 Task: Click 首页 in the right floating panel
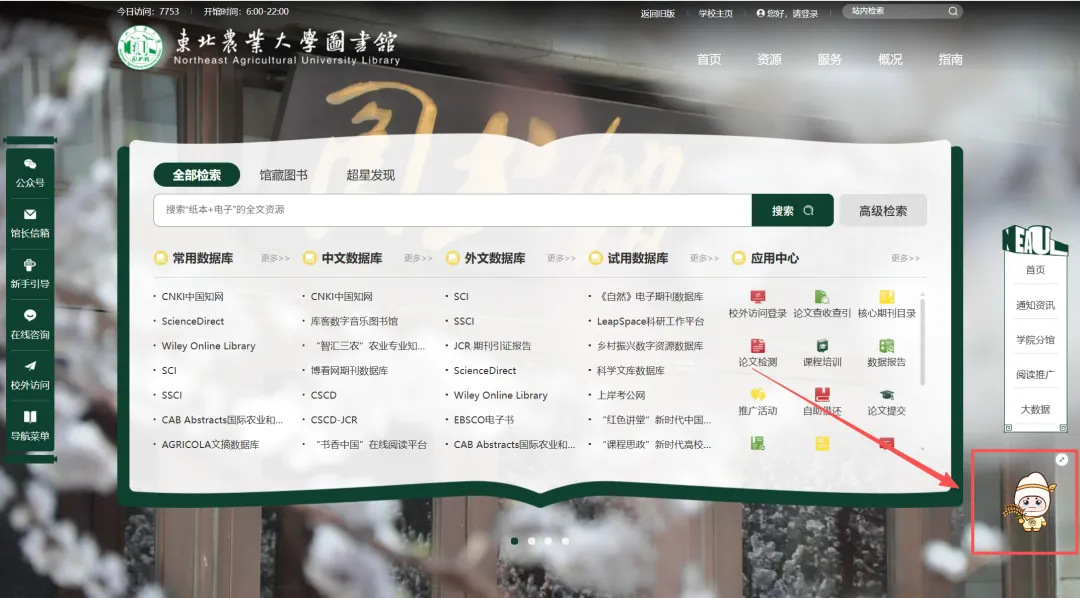(1035, 270)
